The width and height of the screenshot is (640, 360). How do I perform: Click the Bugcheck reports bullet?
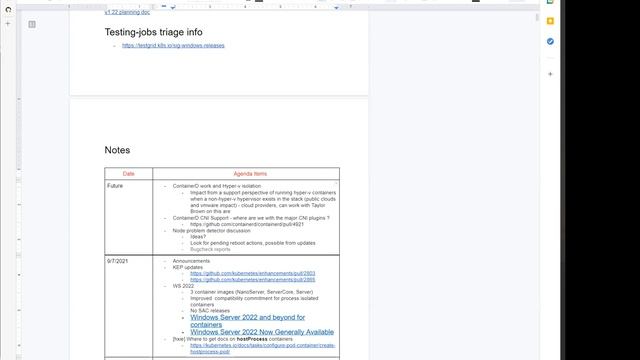coord(210,249)
